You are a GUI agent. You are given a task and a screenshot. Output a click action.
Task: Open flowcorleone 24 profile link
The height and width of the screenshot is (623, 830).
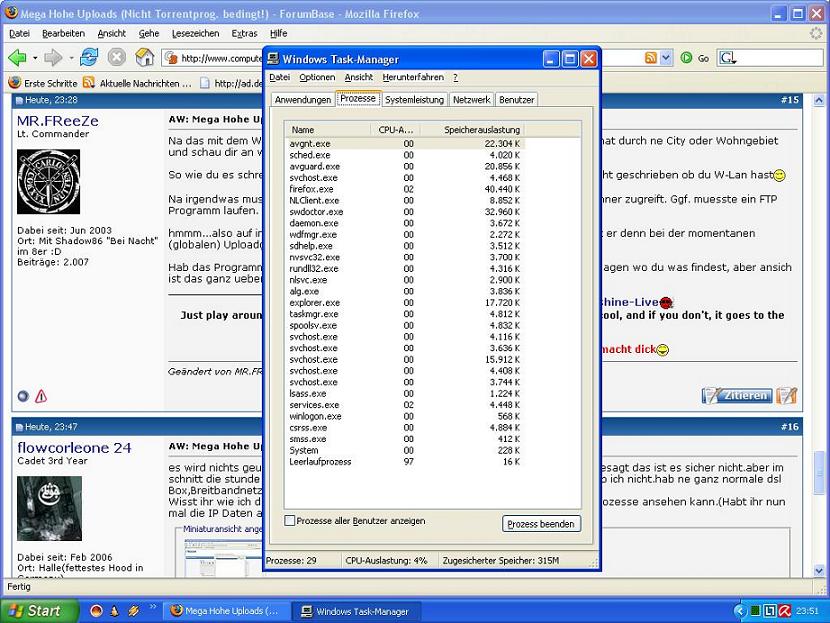coord(74,448)
